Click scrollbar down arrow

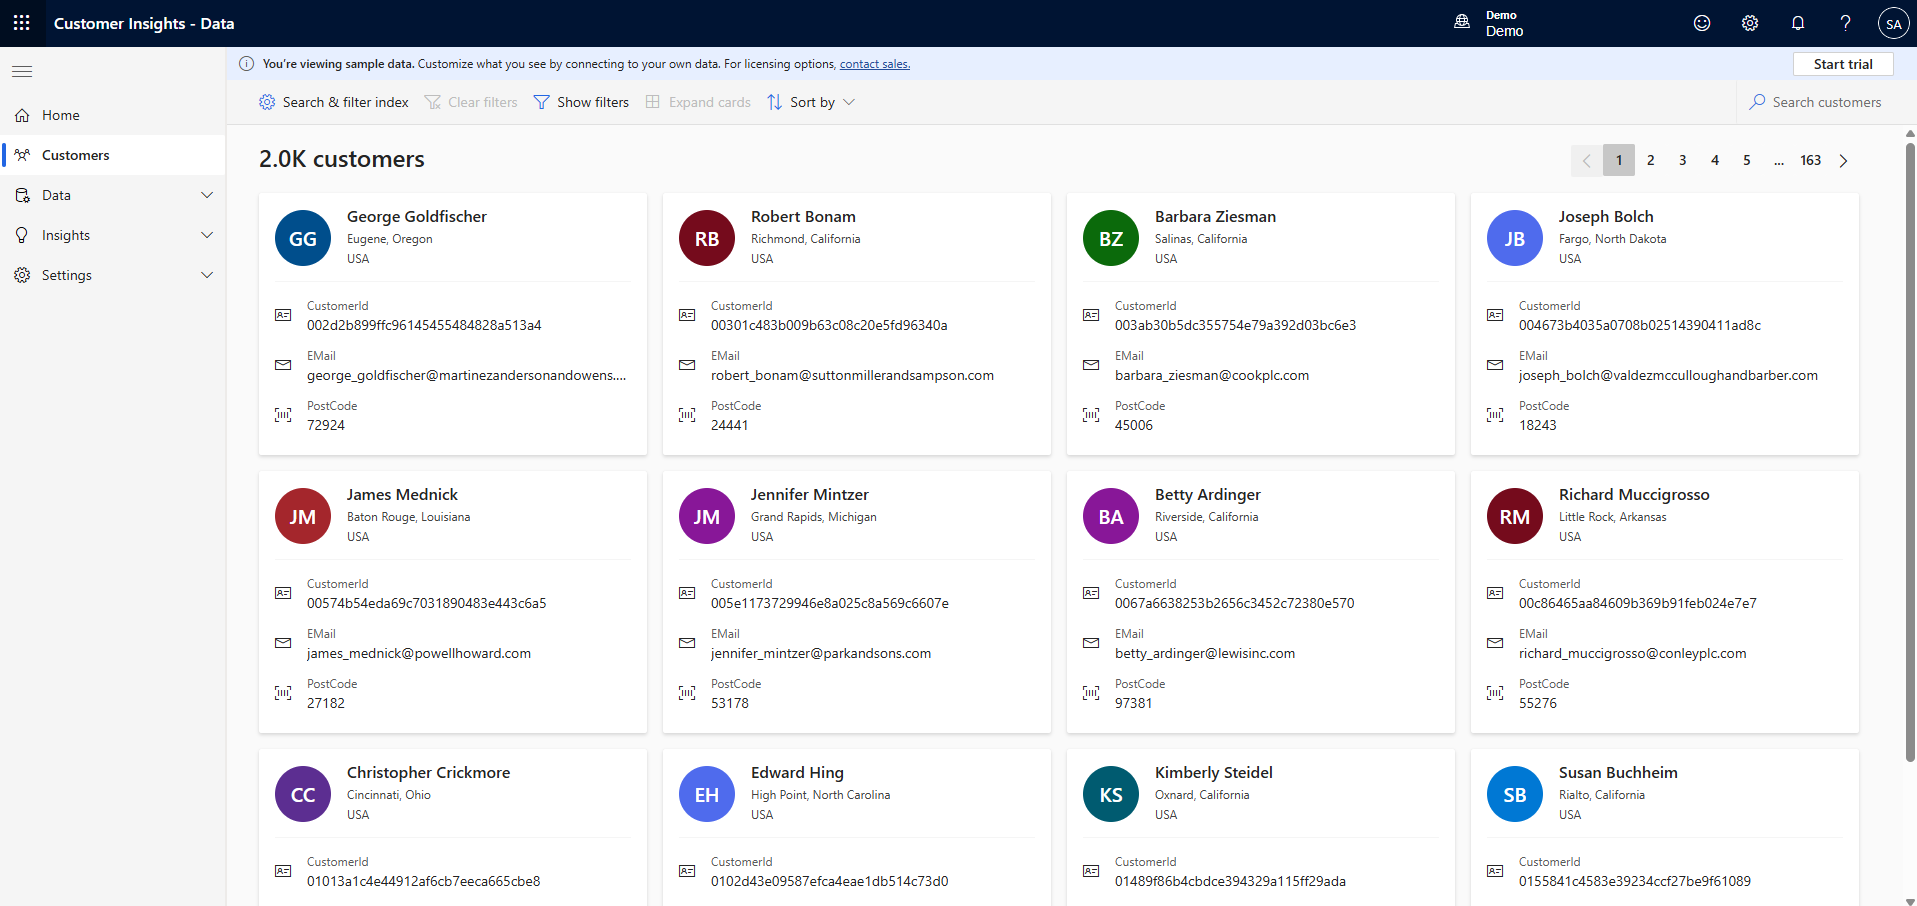click(1910, 900)
